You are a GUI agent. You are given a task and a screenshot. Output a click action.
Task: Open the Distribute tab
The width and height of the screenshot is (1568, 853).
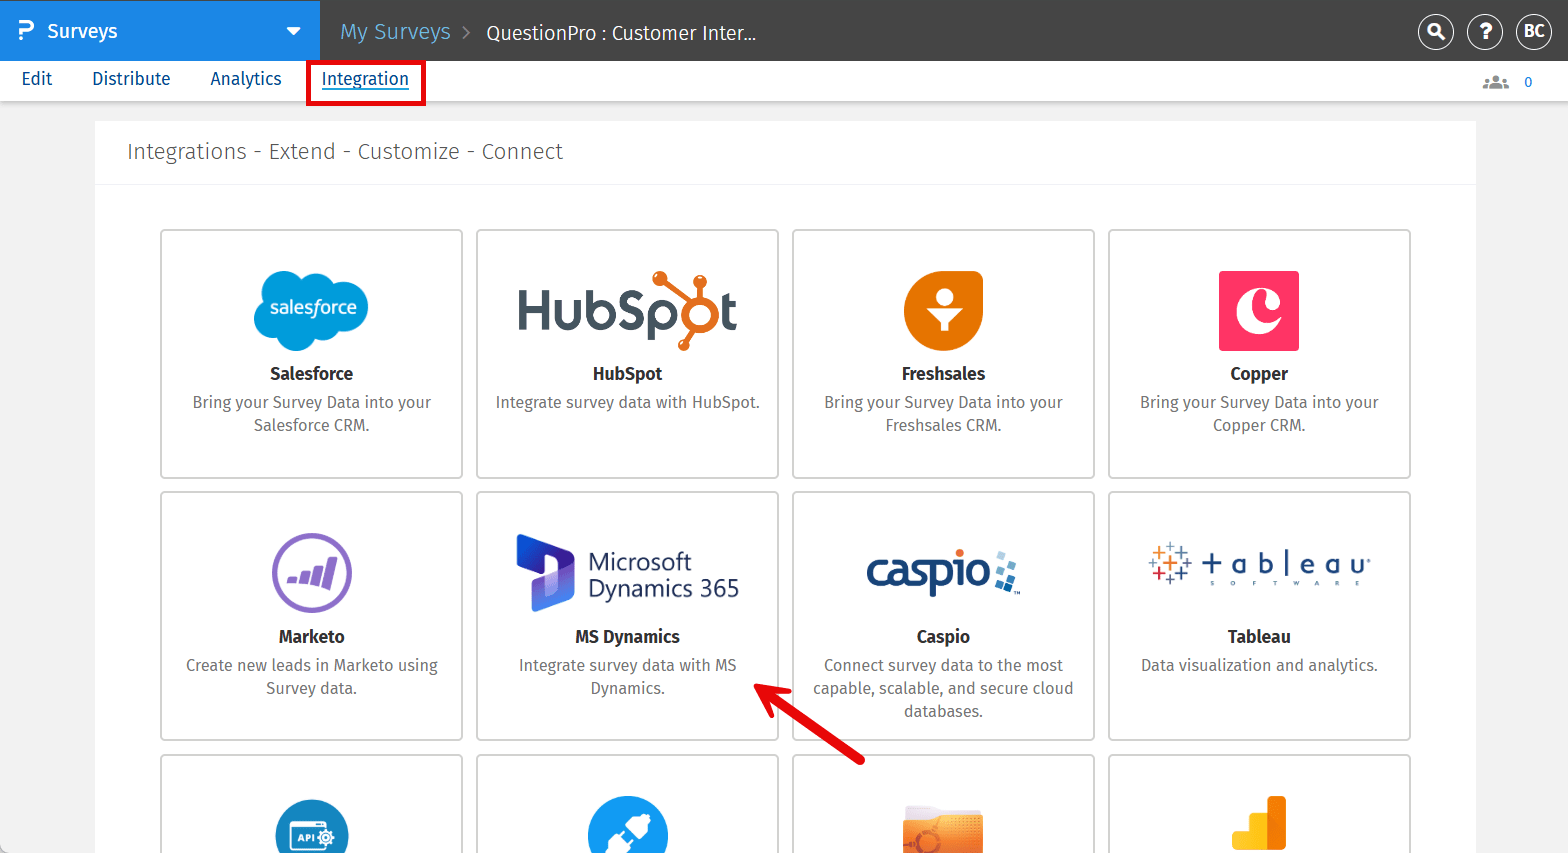tap(131, 79)
